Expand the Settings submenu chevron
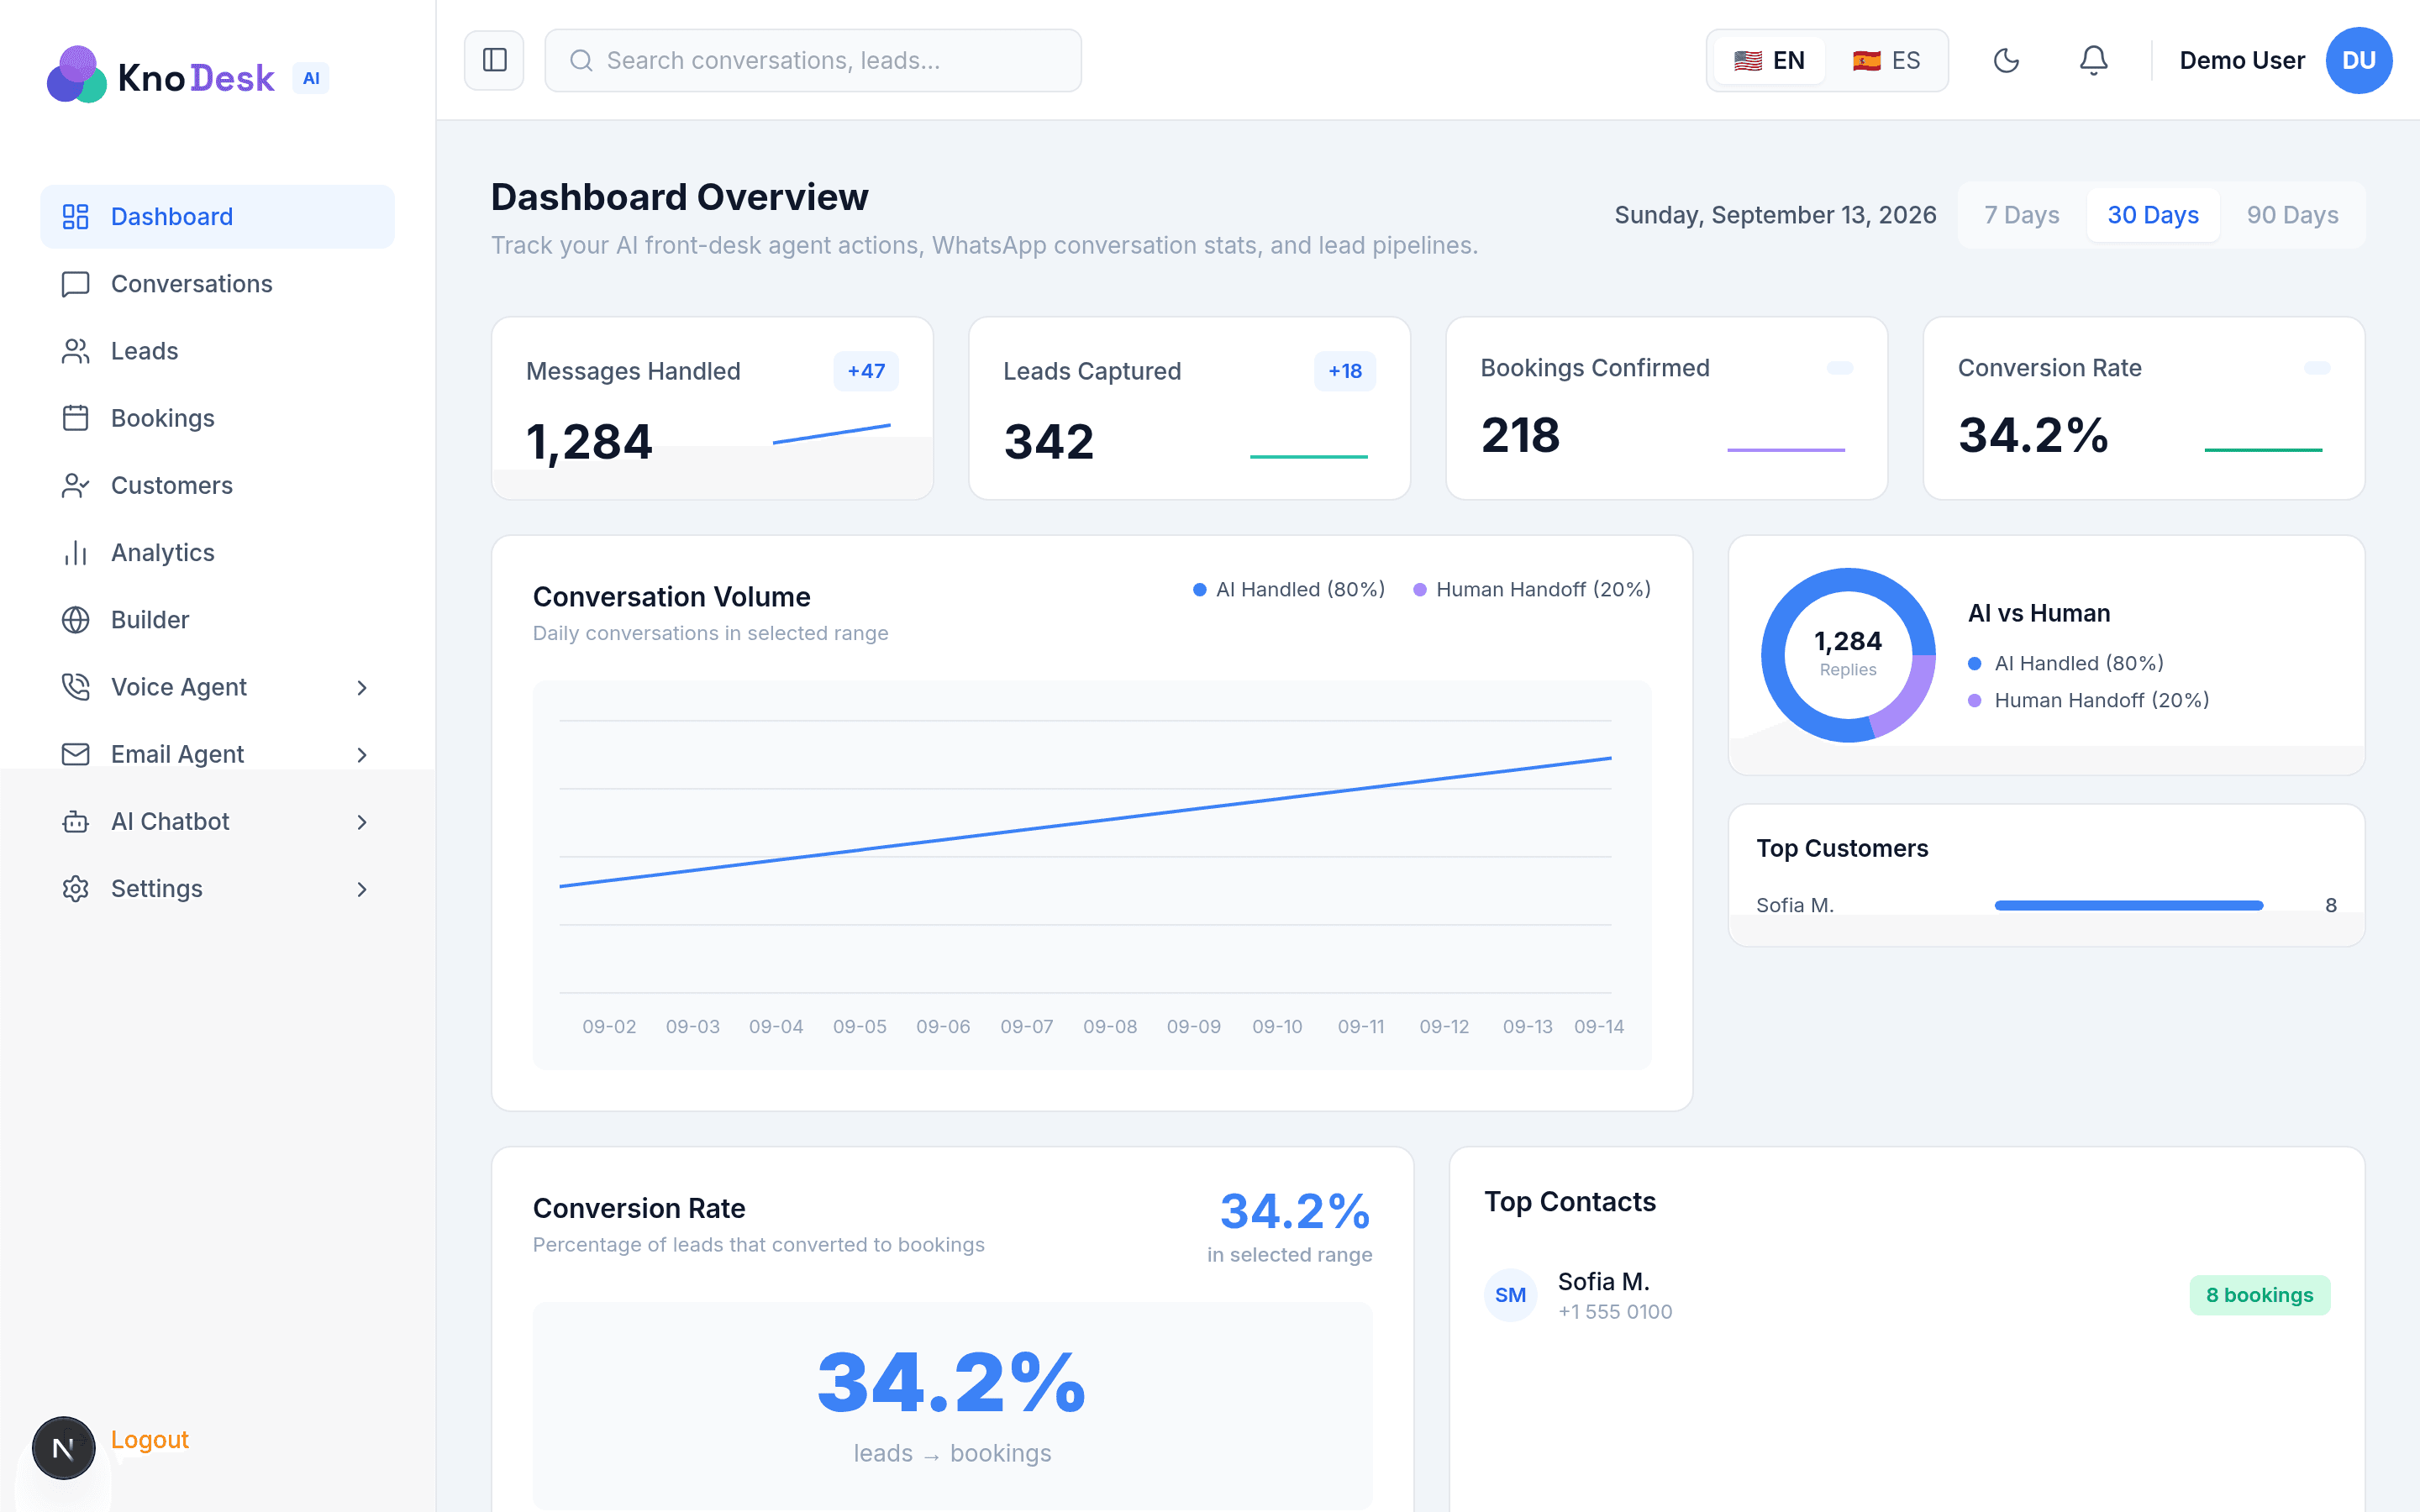Viewport: 2420px width, 1512px height. [362, 889]
